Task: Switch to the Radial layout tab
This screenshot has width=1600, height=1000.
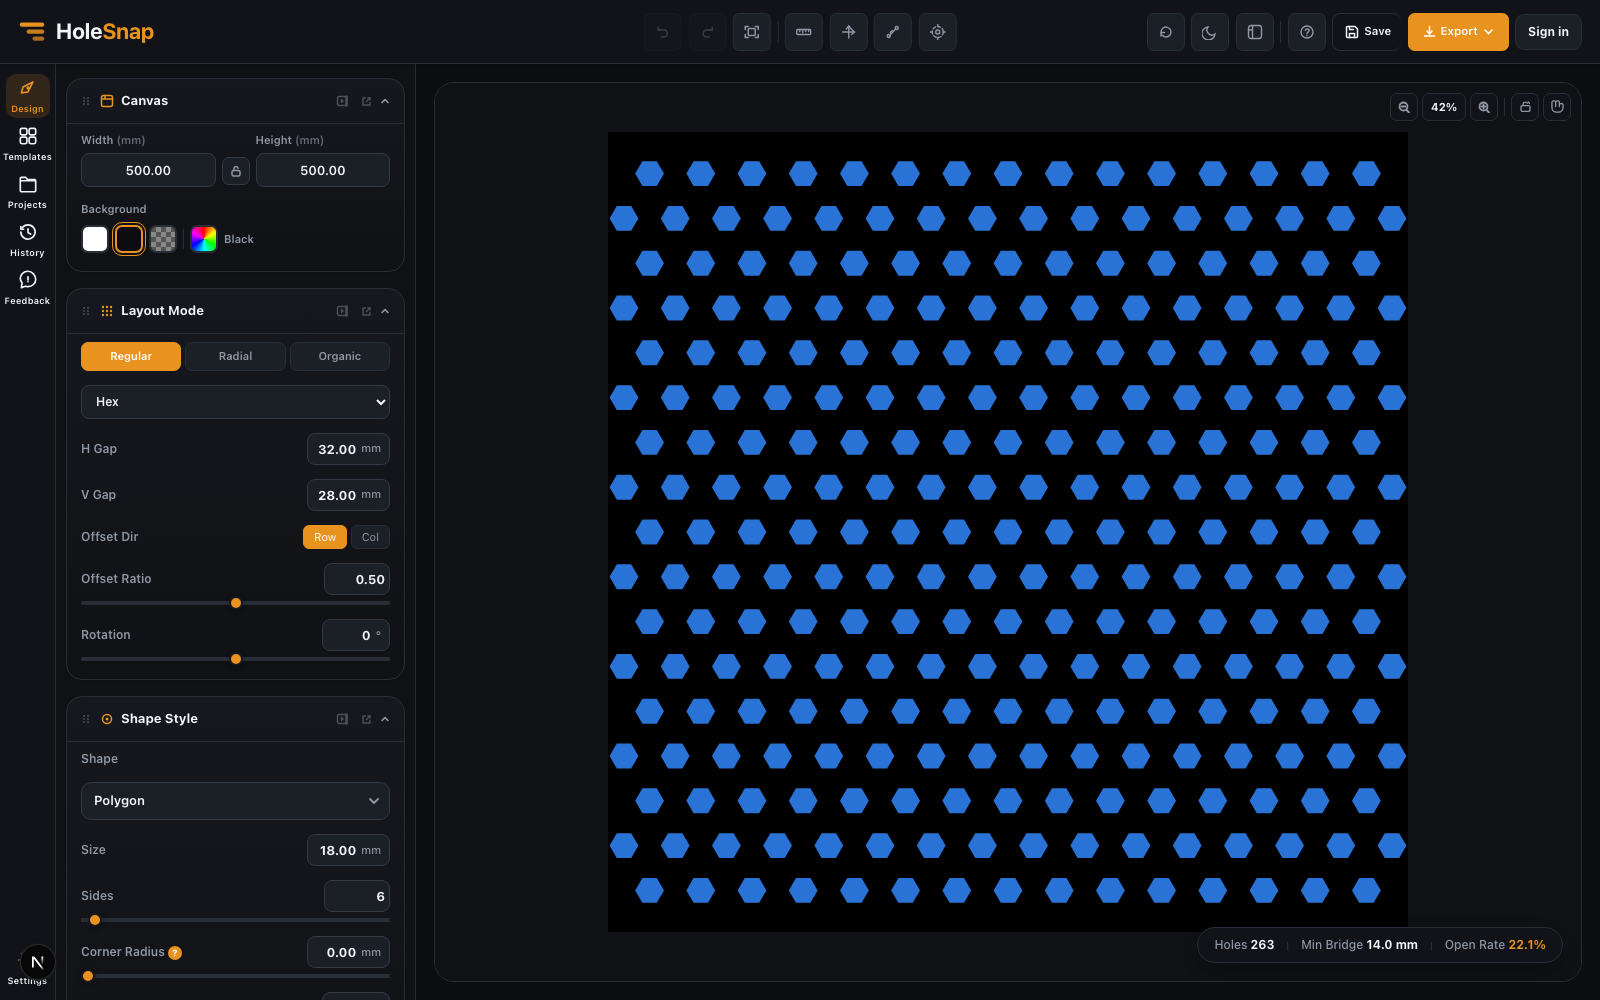Action: 236,356
